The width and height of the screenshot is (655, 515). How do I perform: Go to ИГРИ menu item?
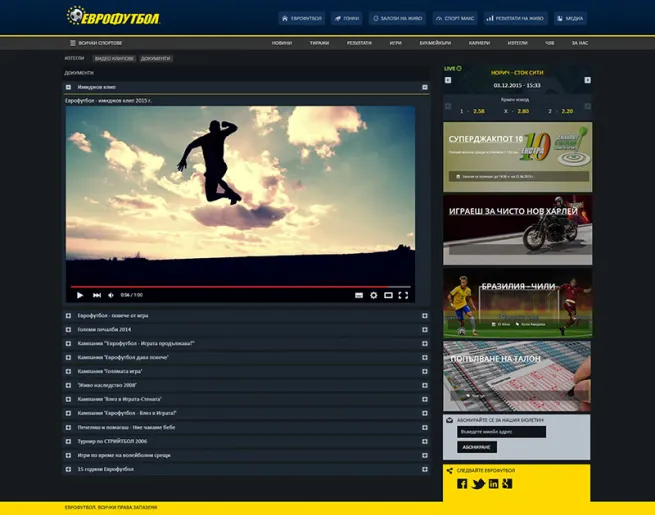[396, 43]
